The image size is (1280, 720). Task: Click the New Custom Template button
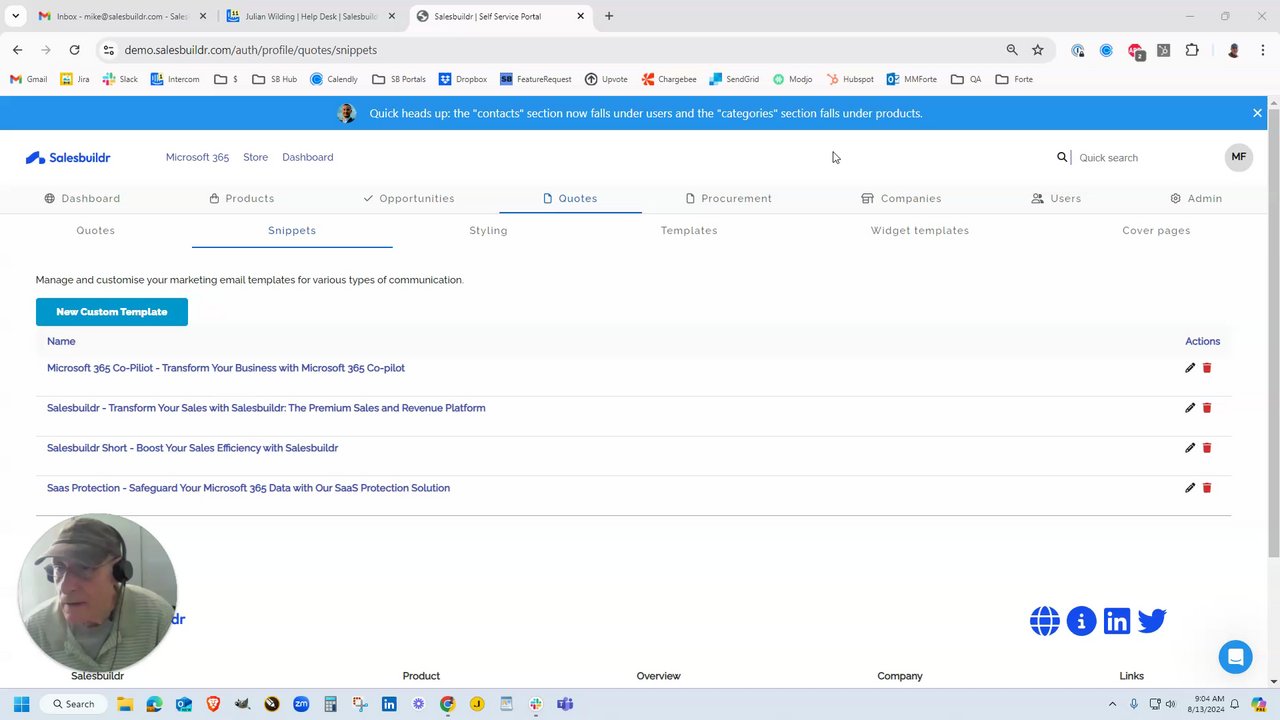pos(112,312)
